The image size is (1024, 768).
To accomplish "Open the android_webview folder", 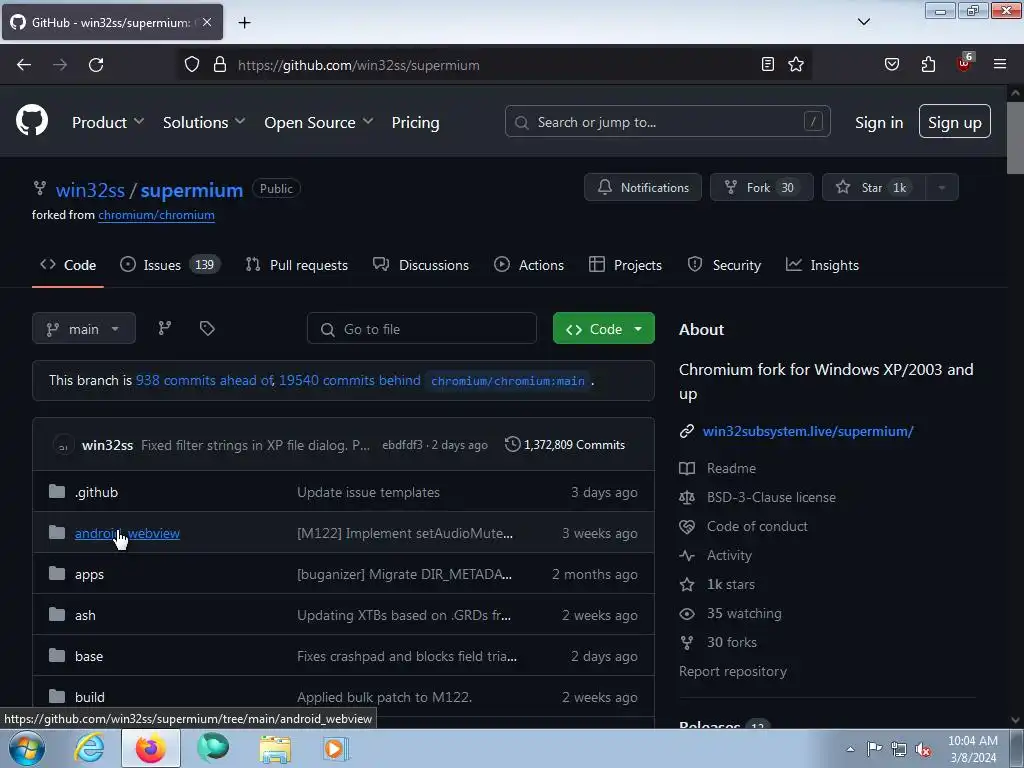I will (127, 533).
